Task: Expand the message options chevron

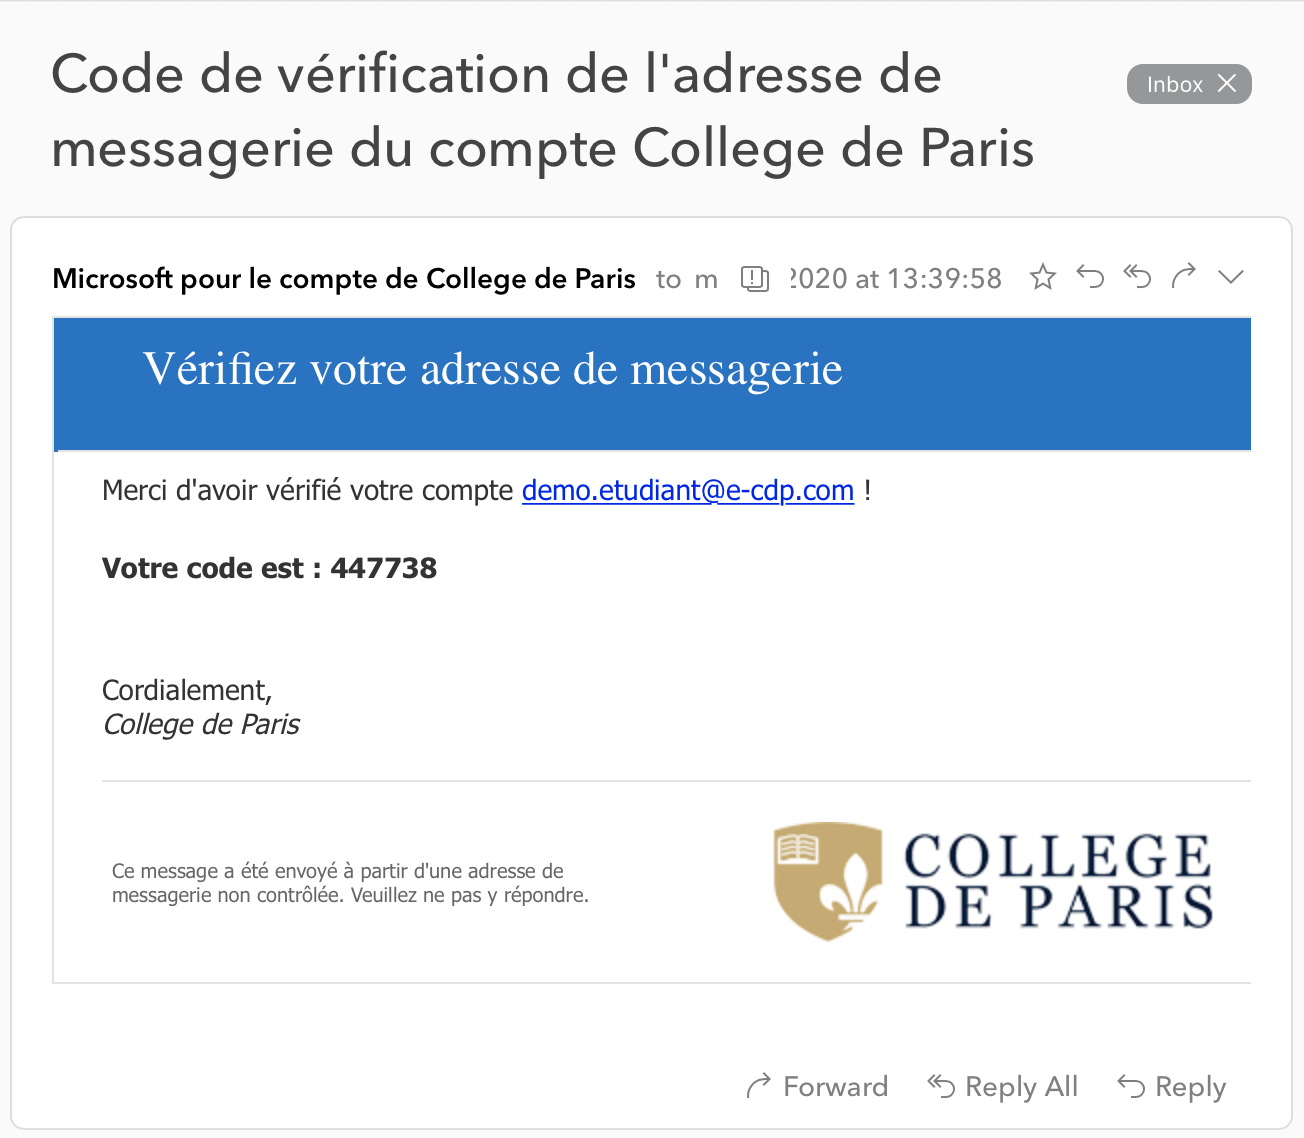Action: coord(1231,277)
